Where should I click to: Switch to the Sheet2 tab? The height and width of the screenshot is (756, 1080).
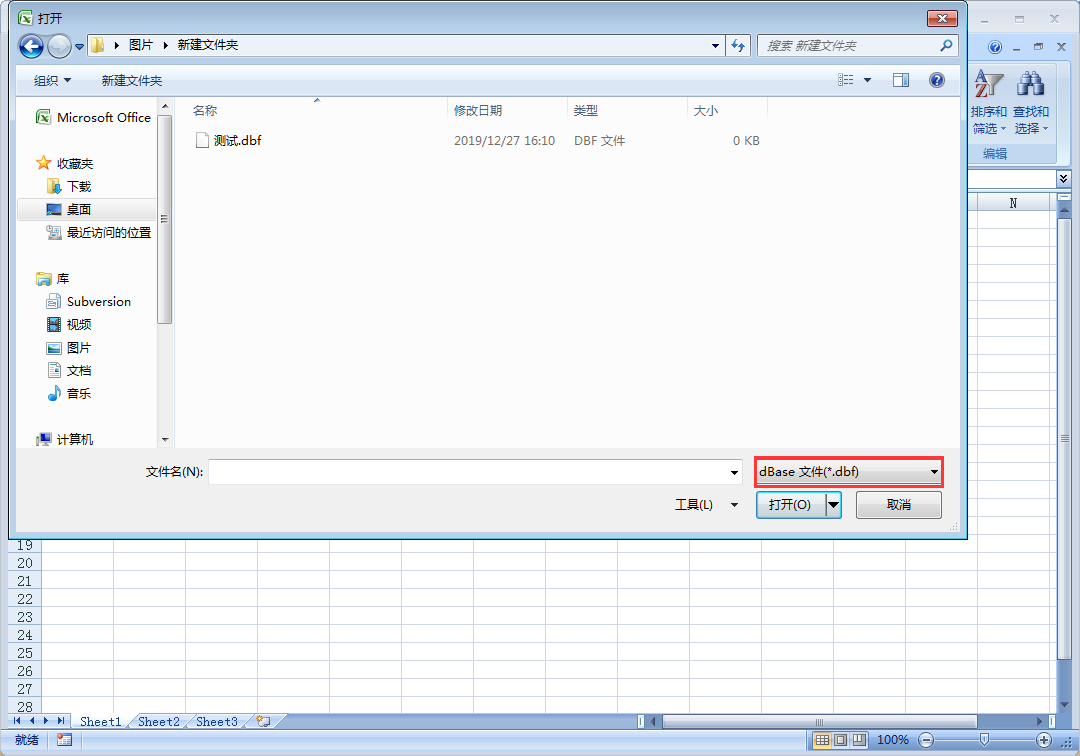click(157, 720)
